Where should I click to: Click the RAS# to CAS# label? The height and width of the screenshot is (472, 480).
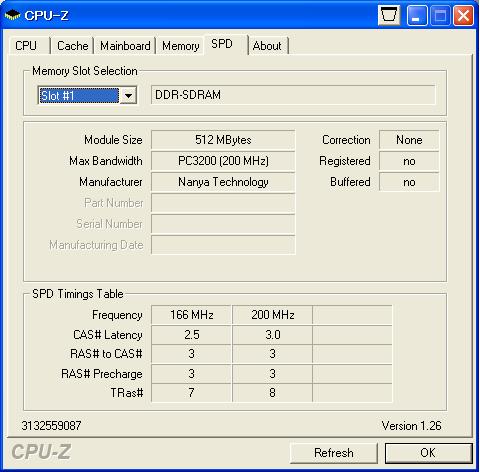(106, 354)
